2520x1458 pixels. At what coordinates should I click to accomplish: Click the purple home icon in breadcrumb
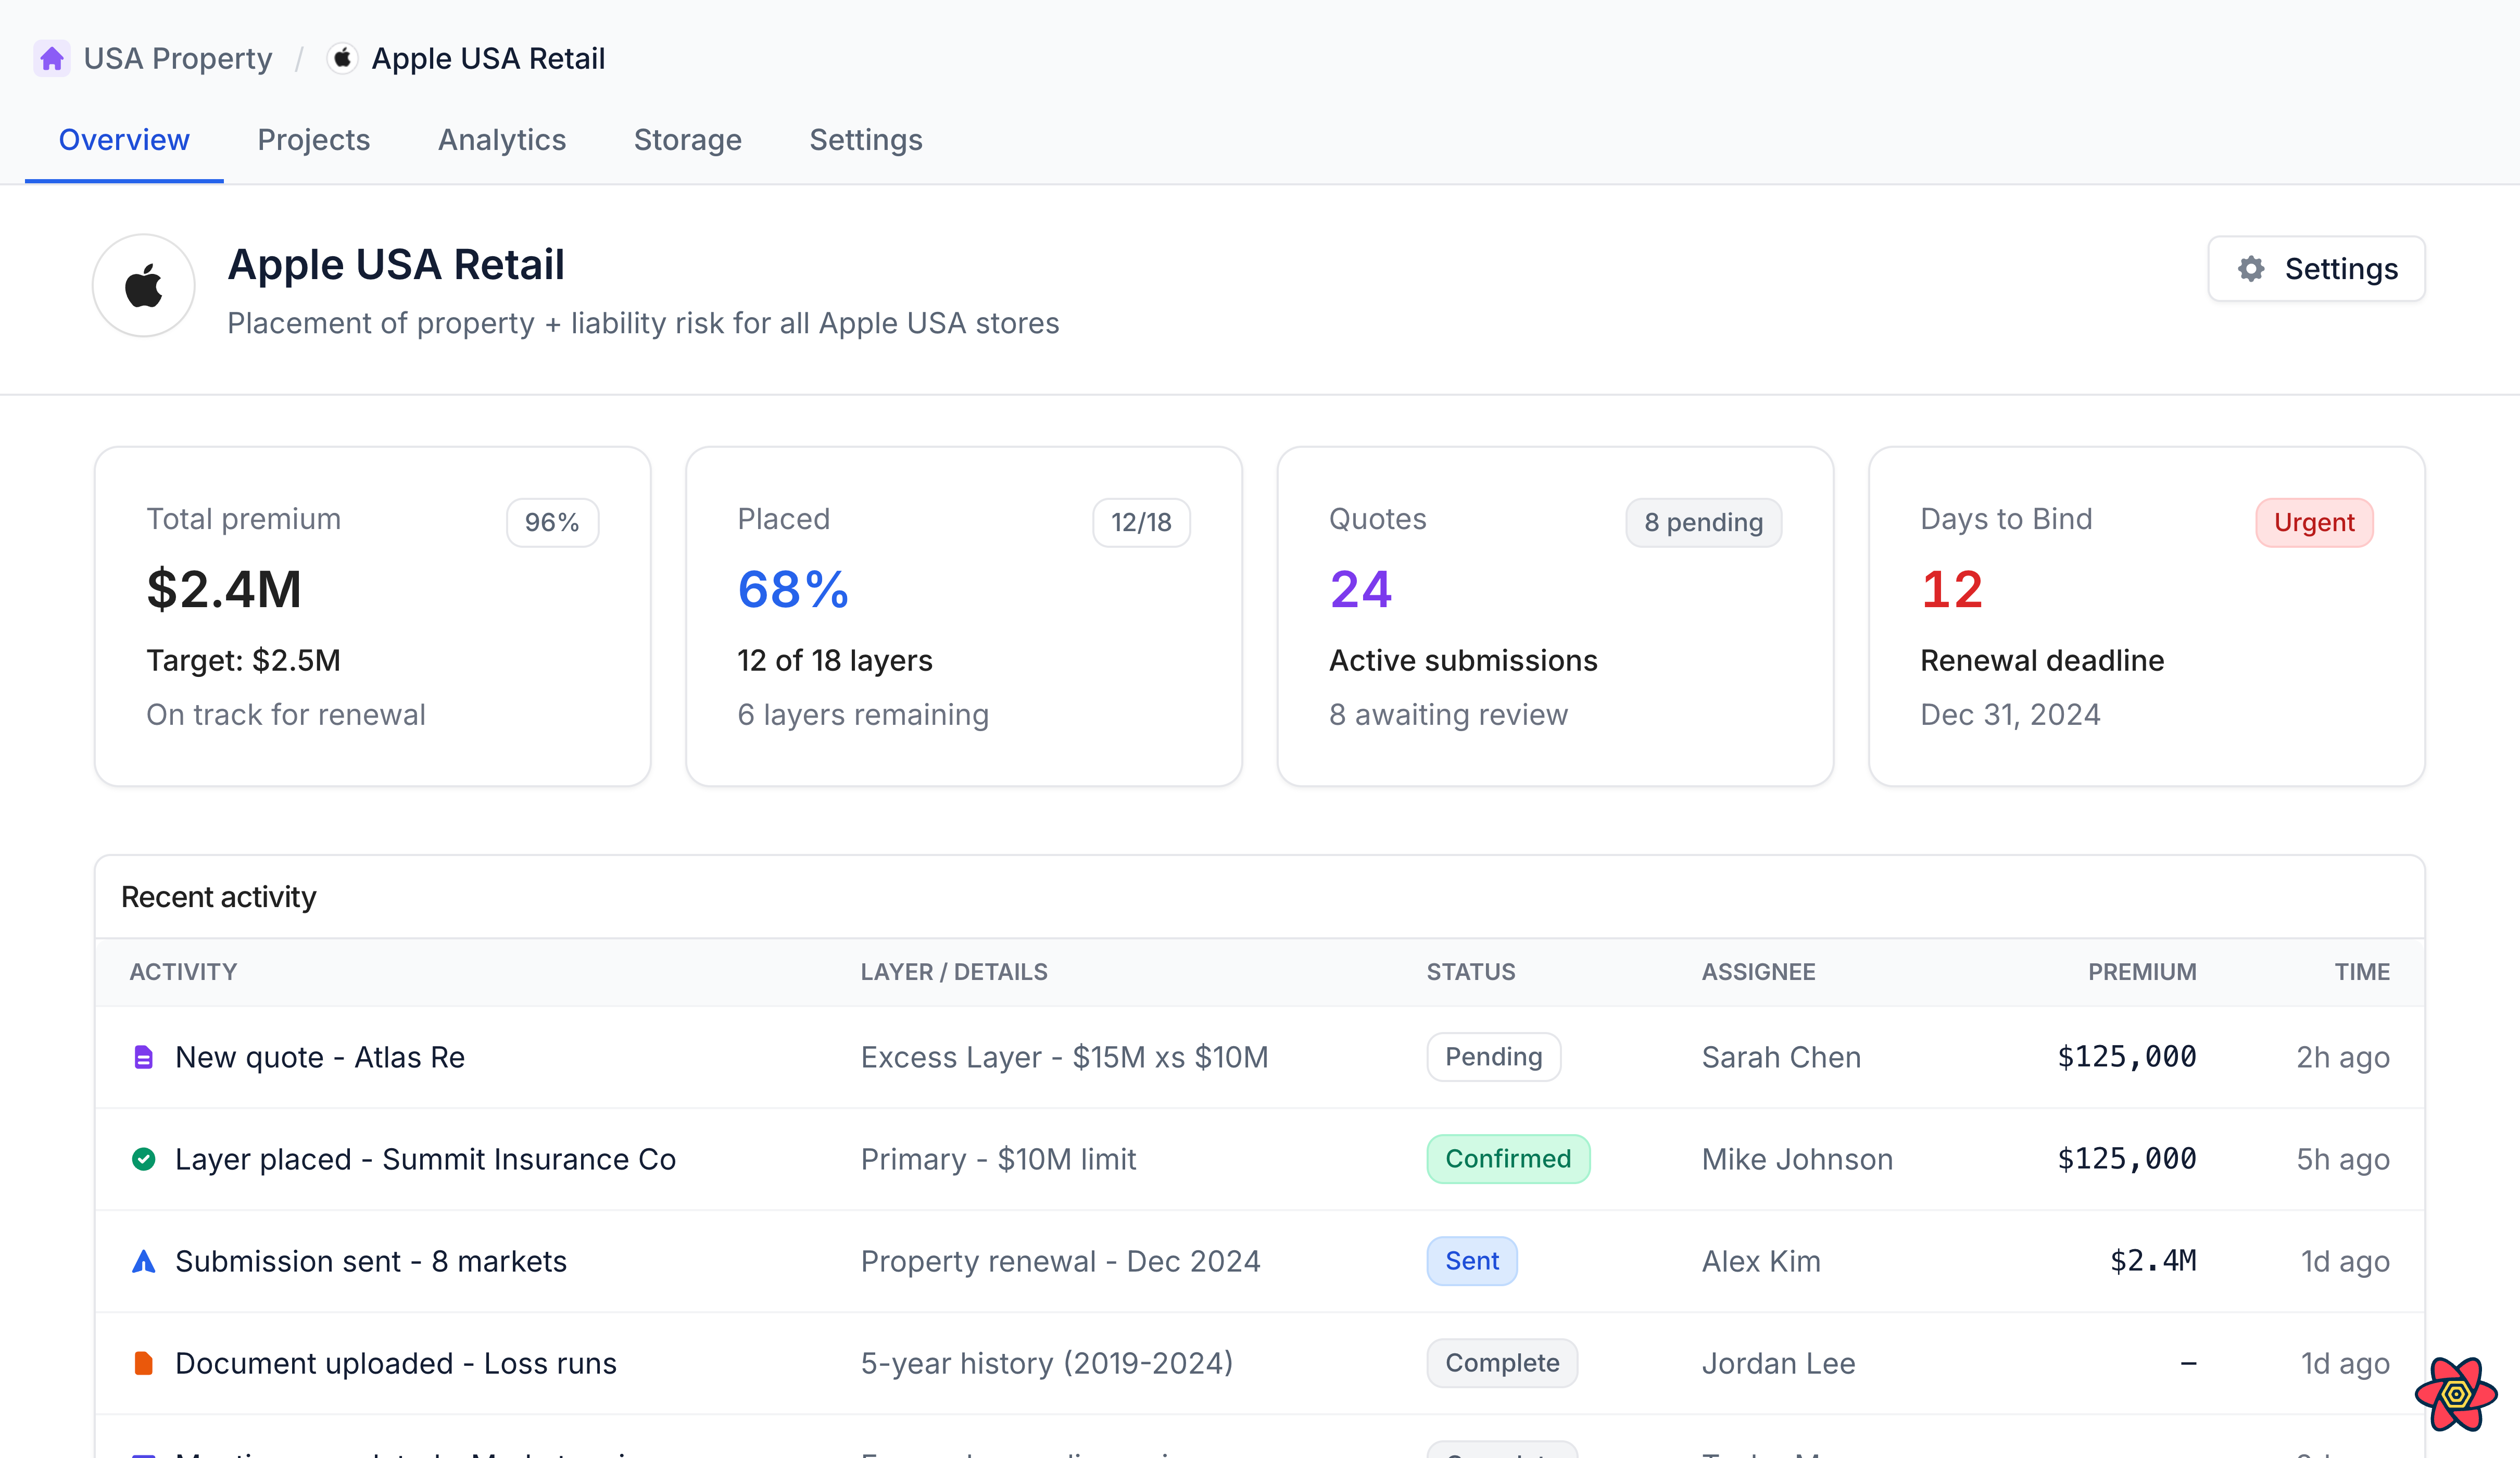click(x=52, y=59)
